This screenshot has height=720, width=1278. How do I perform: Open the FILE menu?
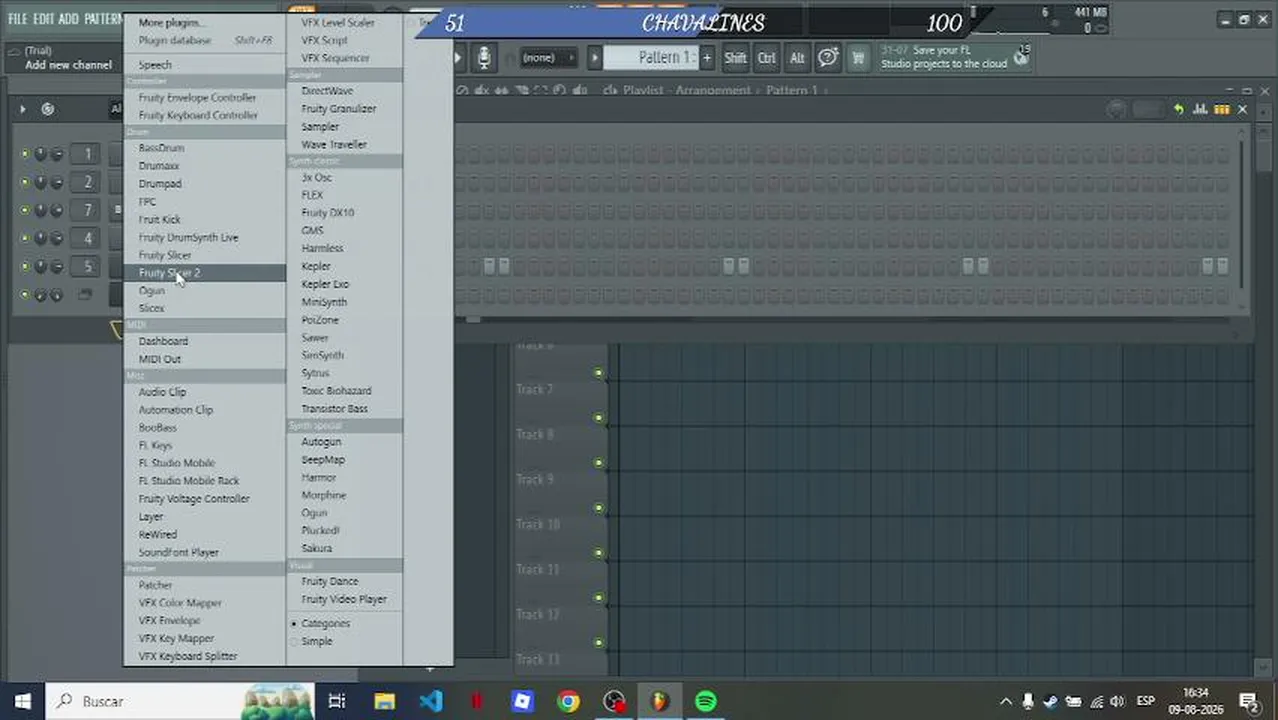click(x=17, y=19)
